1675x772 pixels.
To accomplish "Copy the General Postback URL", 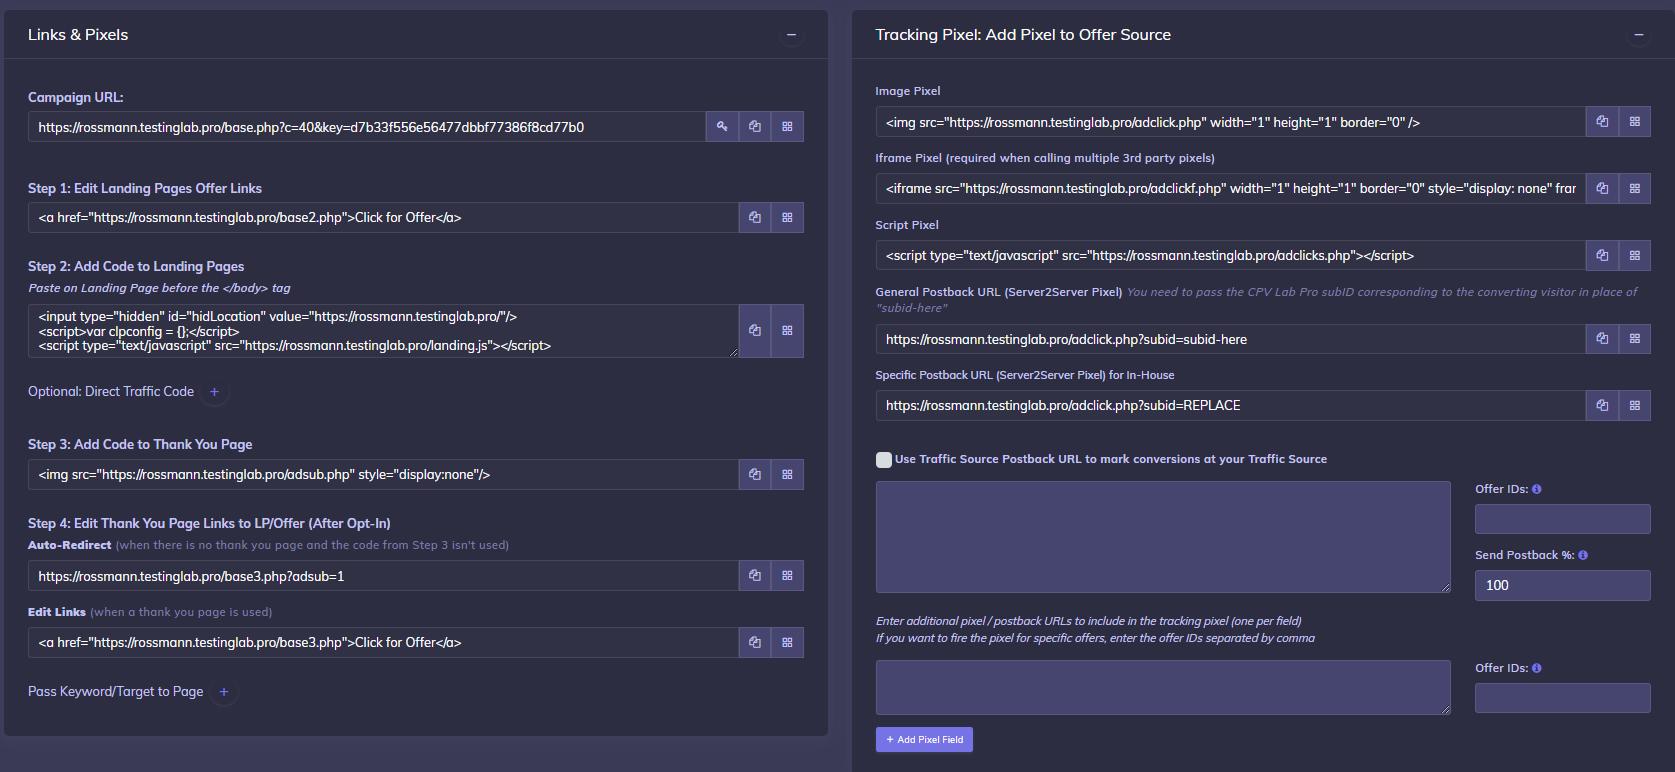I will pos(1602,339).
